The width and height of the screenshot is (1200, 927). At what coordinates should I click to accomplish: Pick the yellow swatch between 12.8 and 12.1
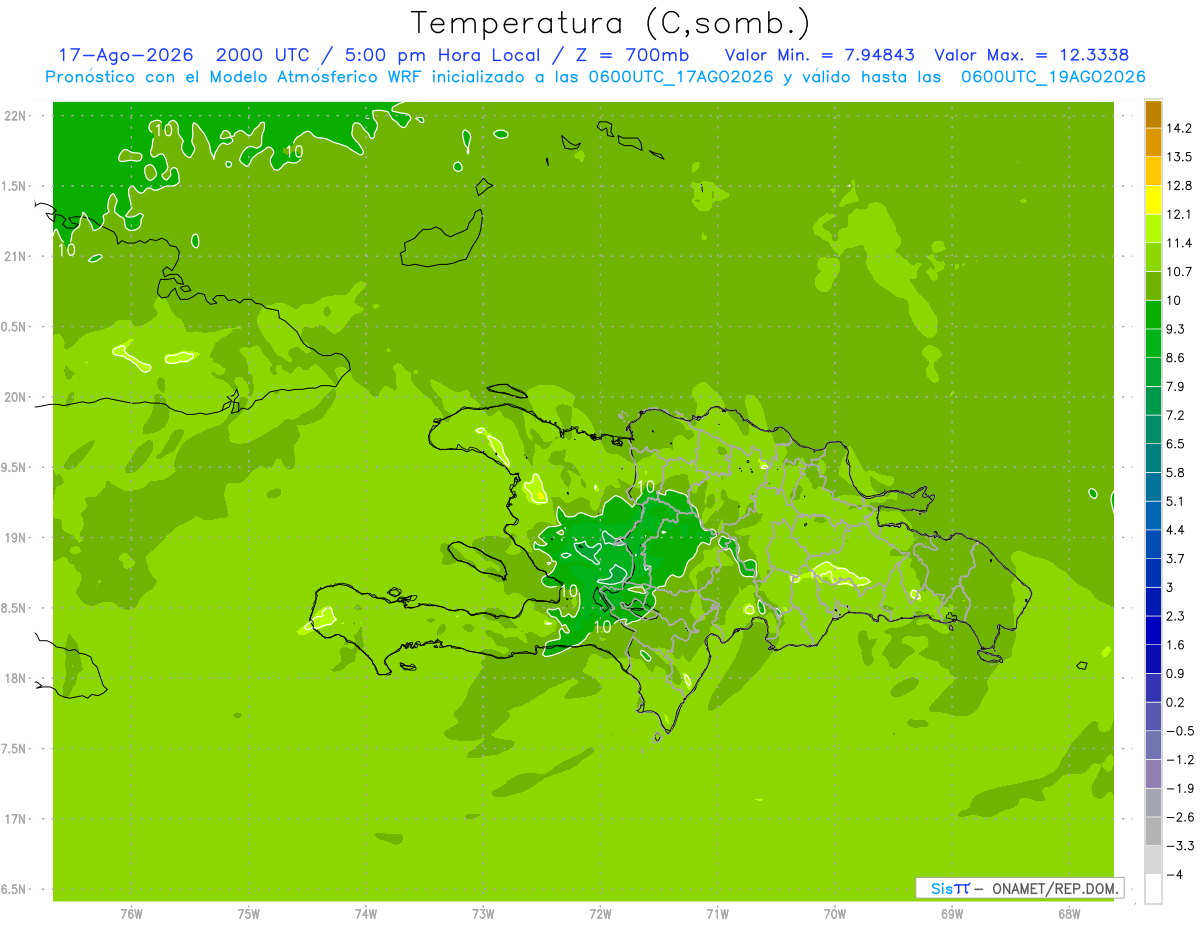1153,200
